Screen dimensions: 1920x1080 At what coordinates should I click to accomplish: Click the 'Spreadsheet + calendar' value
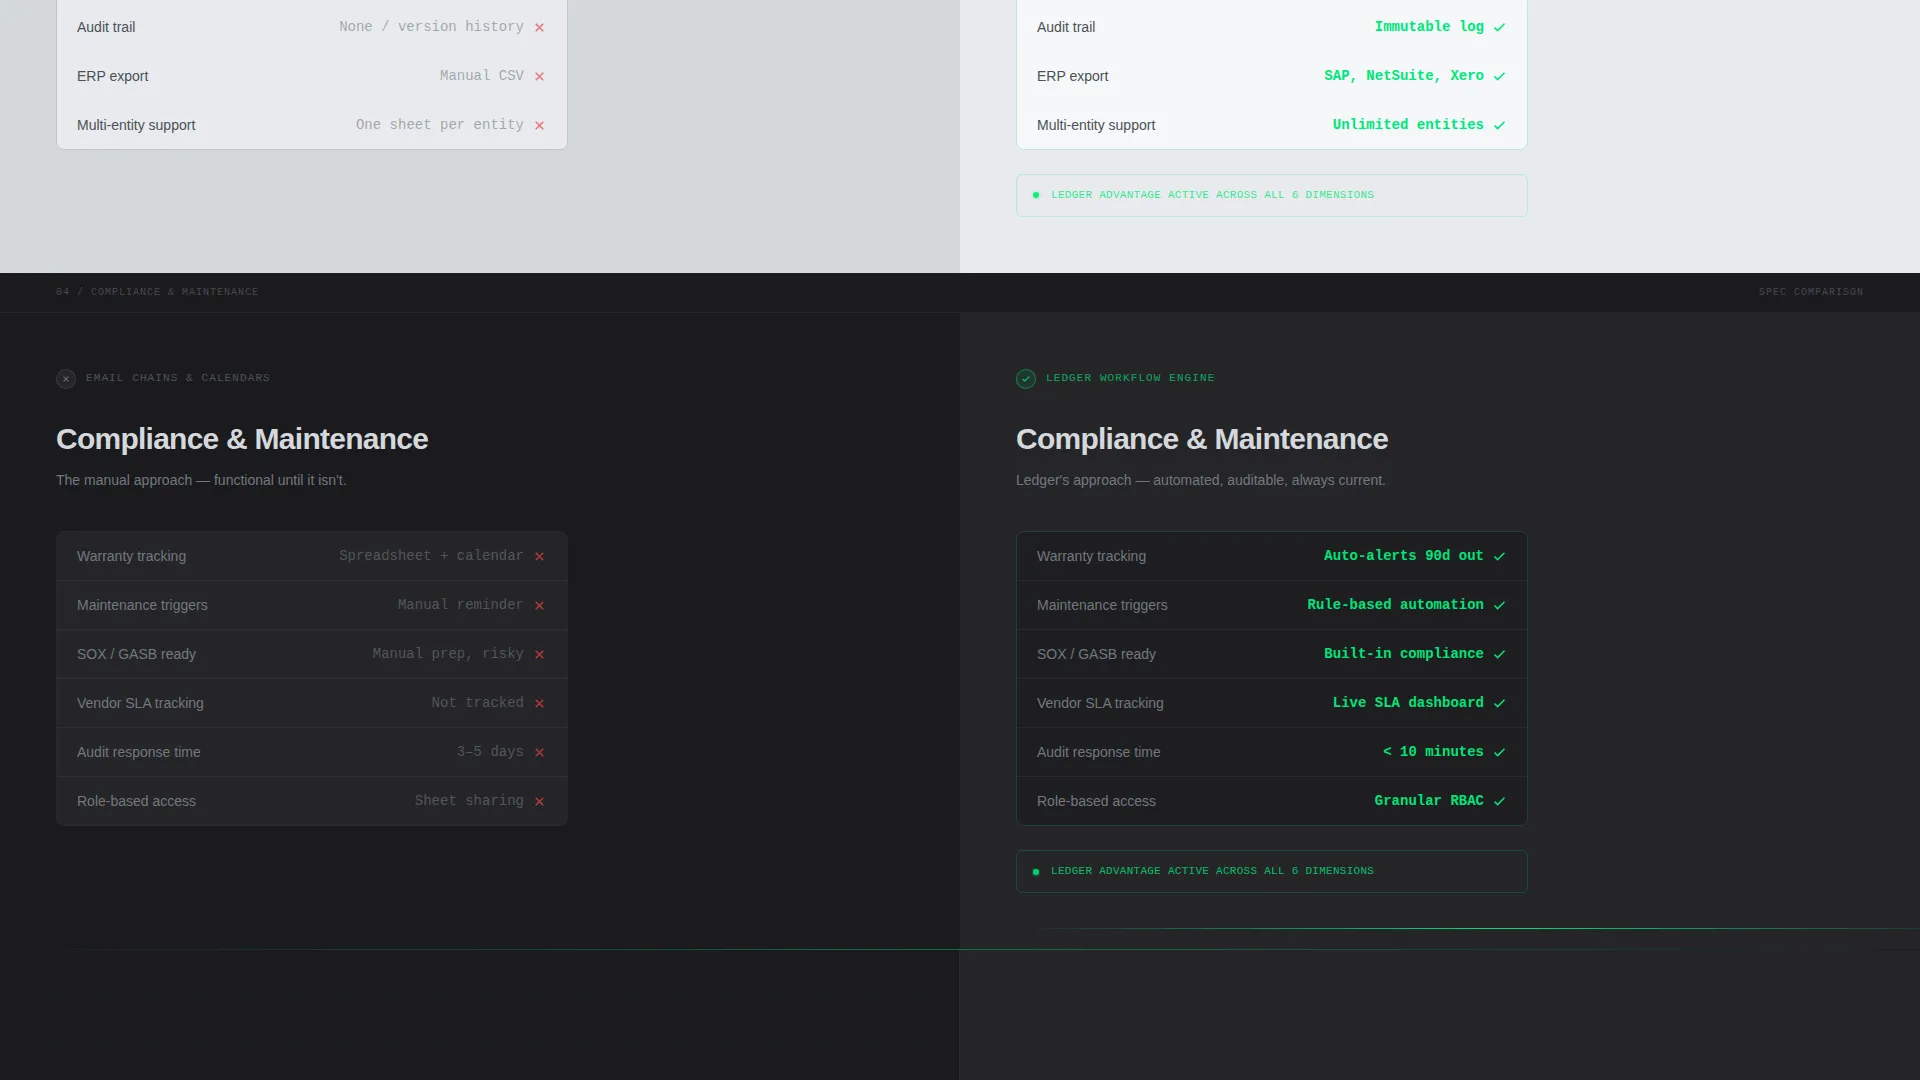point(431,555)
